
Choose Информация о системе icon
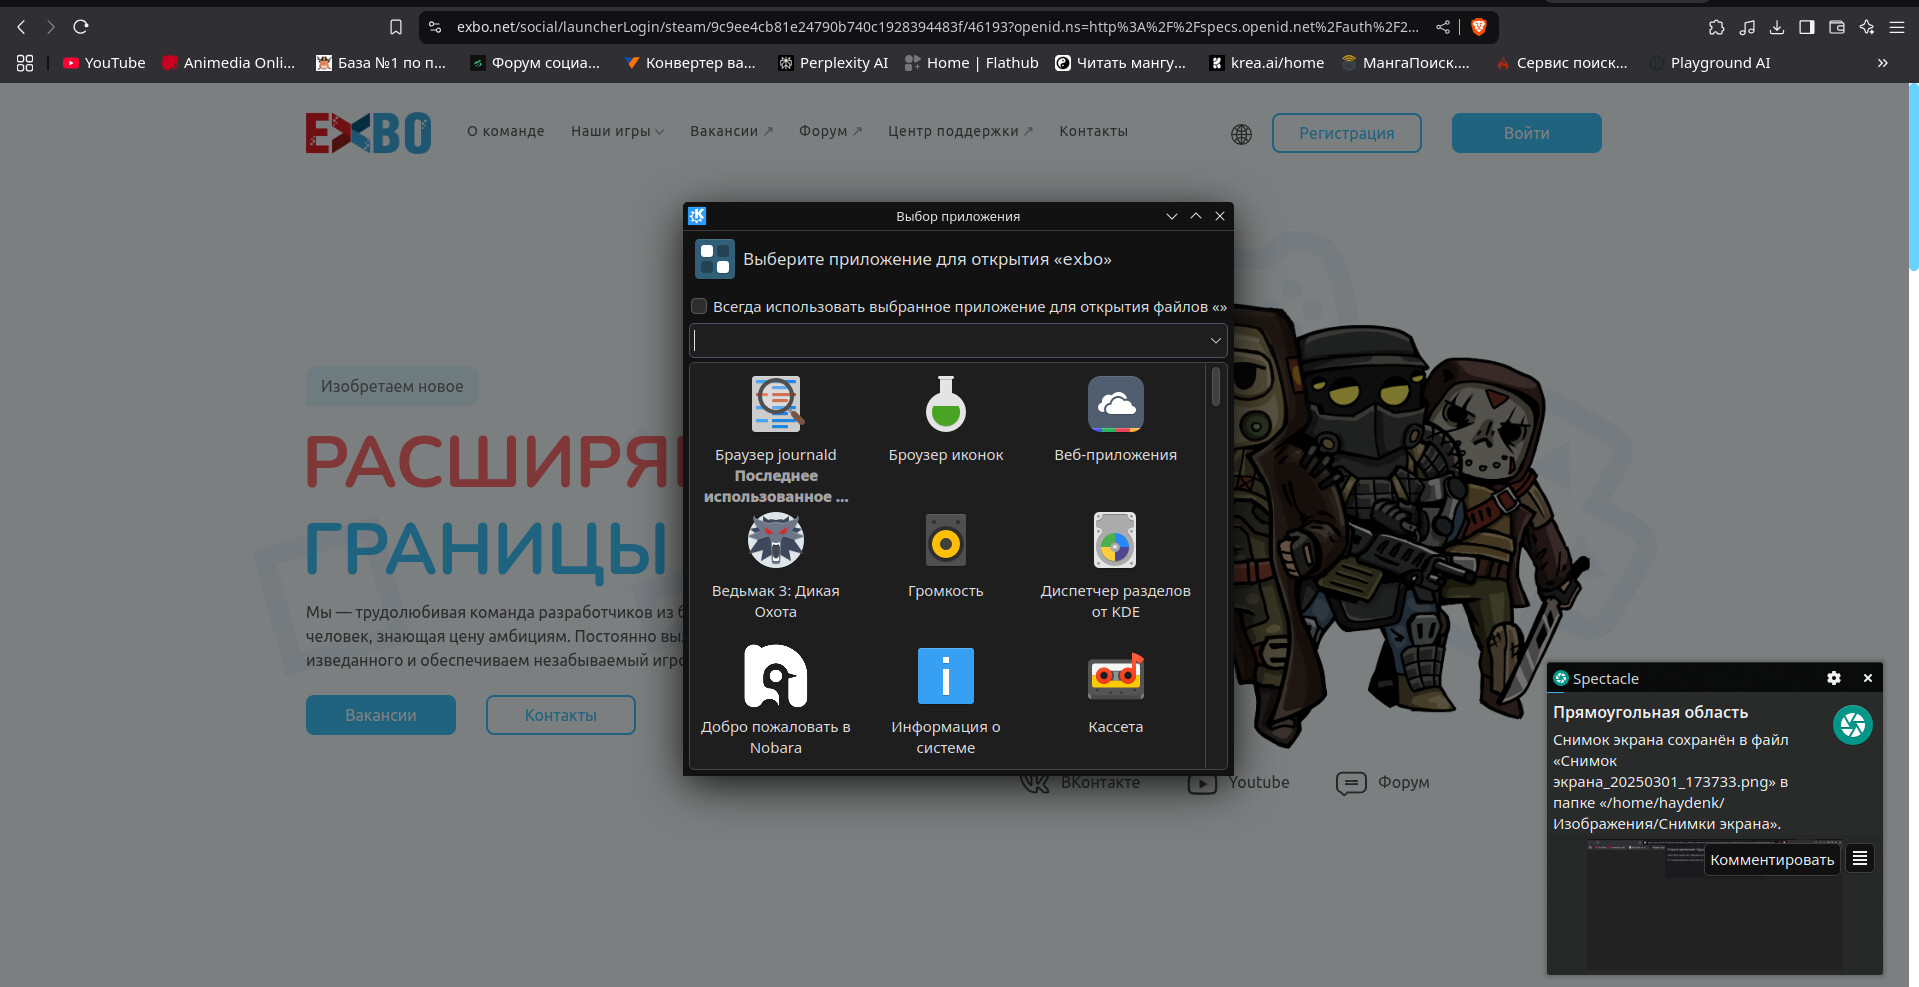pos(945,676)
